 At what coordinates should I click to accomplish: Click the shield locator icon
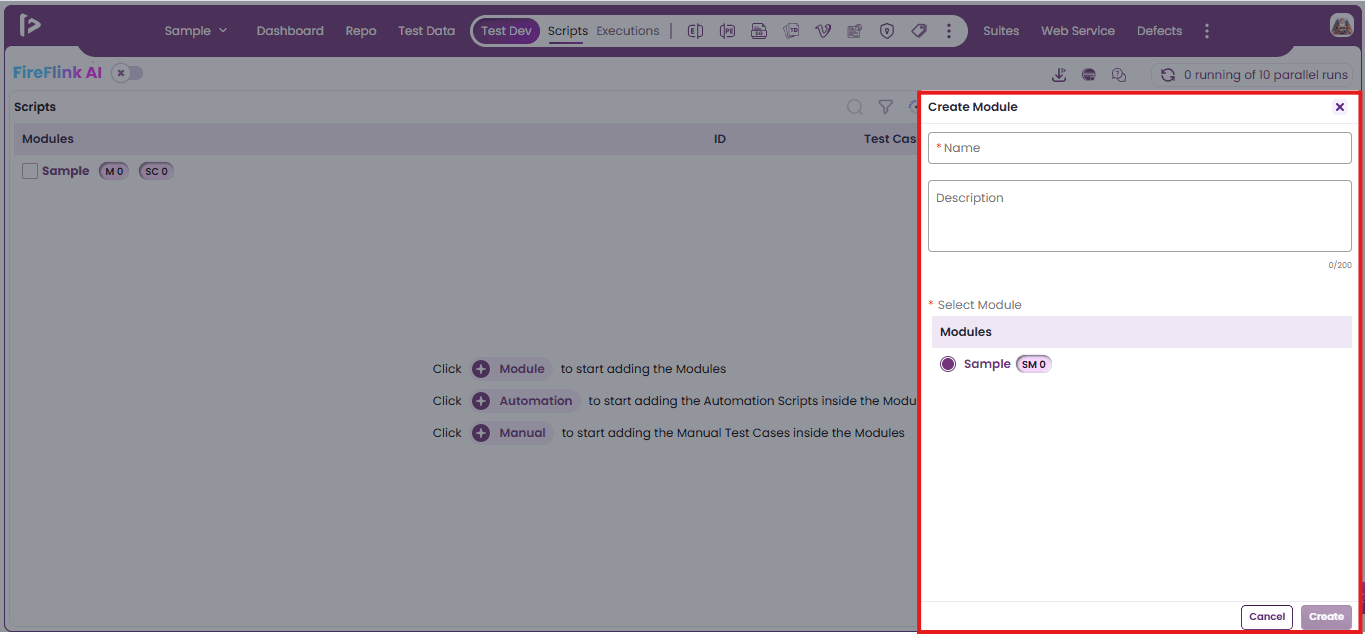(887, 31)
